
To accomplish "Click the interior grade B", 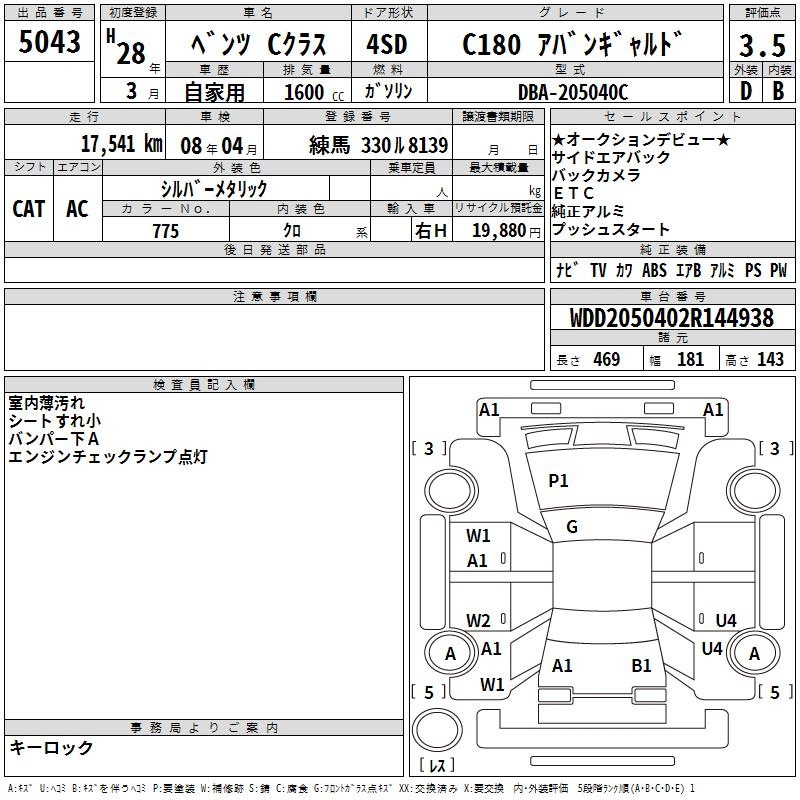I will click(778, 91).
